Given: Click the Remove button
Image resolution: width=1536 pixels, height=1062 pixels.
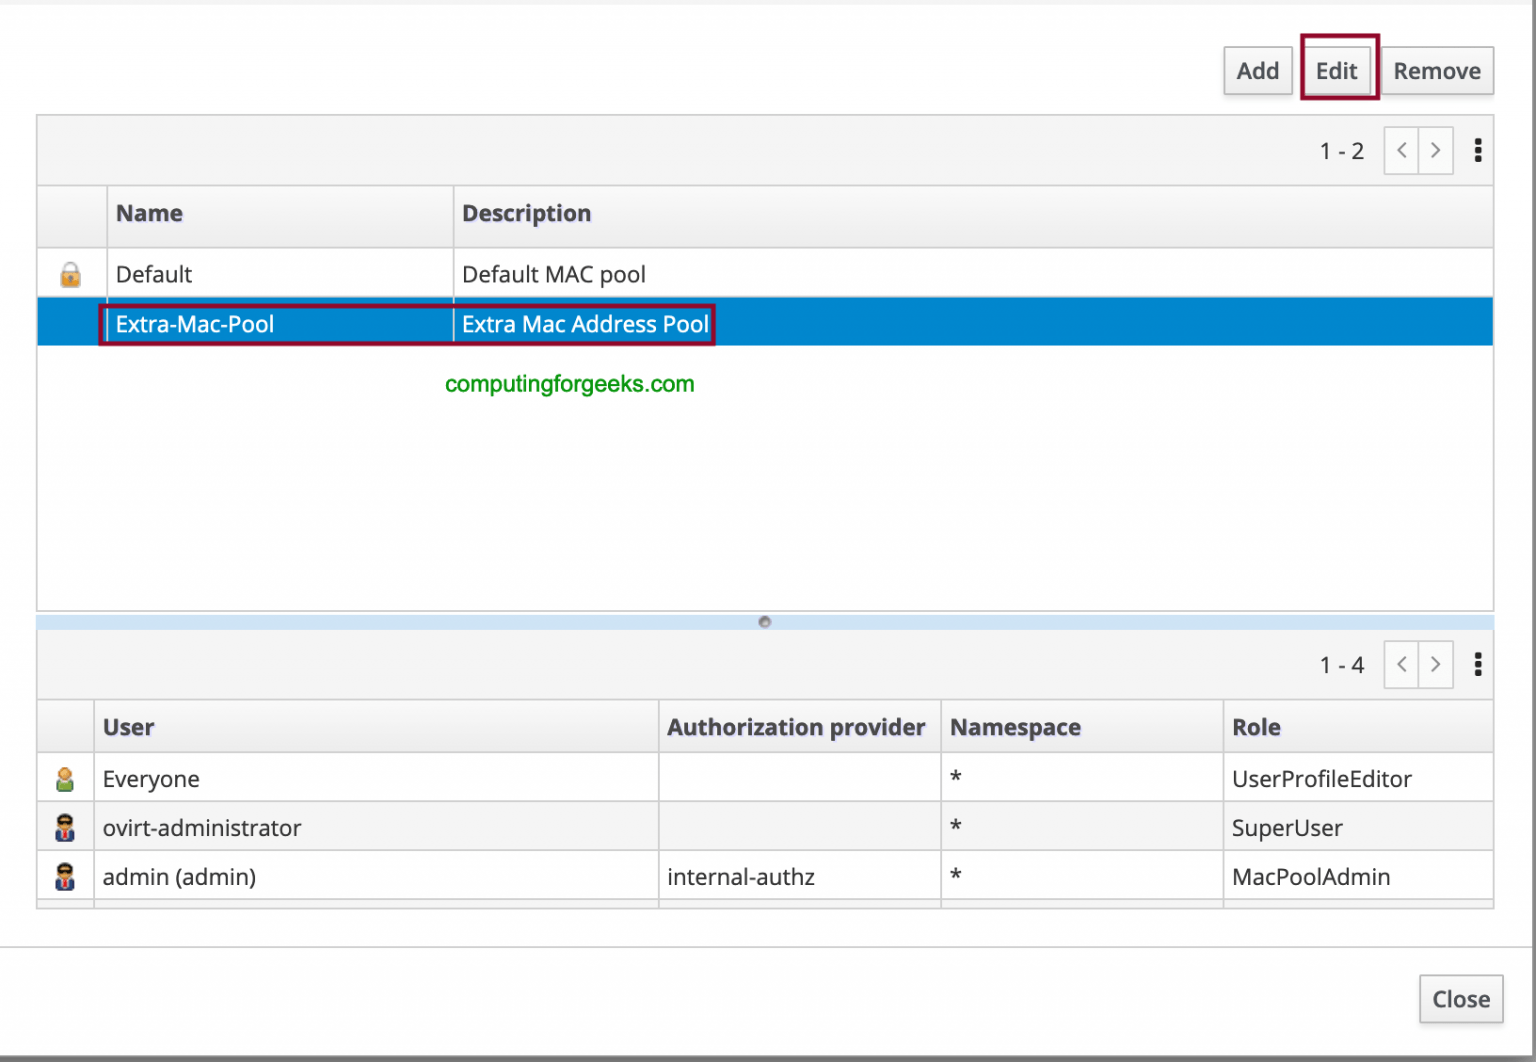Looking at the screenshot, I should coord(1436,70).
